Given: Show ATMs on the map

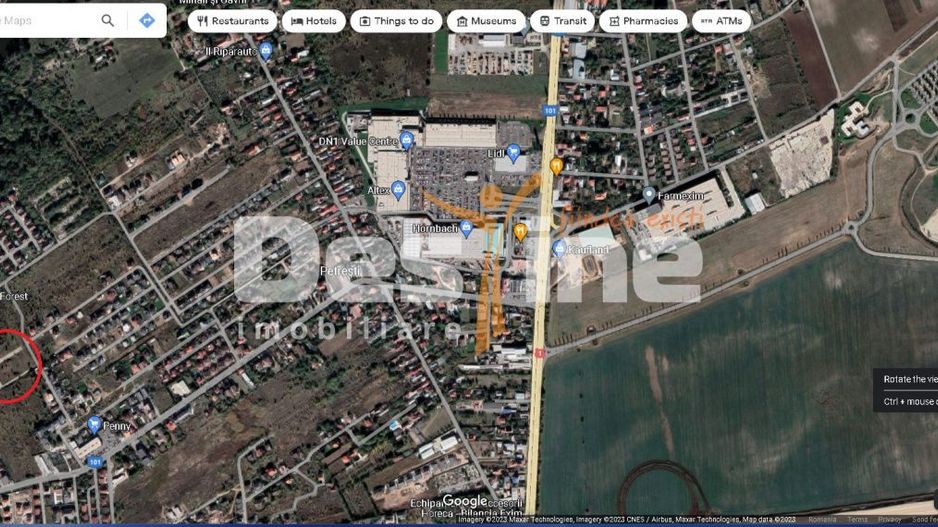Looking at the screenshot, I should 721,21.
